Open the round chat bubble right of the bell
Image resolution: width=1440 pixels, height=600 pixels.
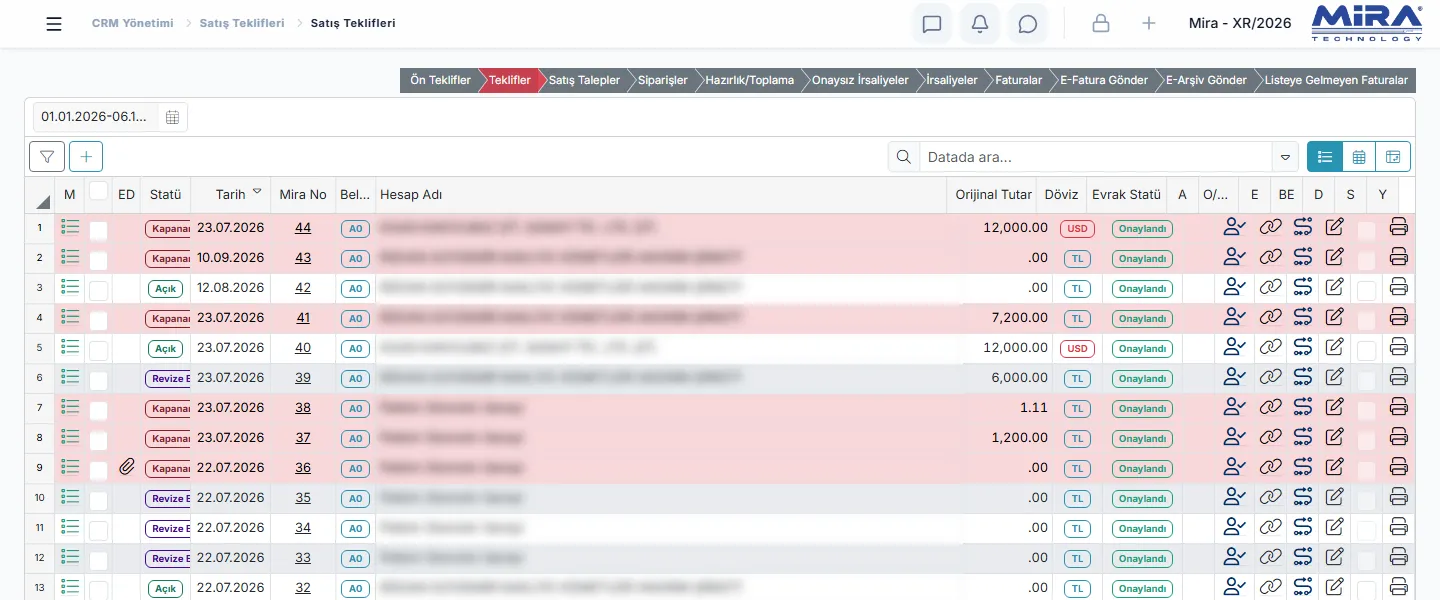pyautogui.click(x=1028, y=24)
